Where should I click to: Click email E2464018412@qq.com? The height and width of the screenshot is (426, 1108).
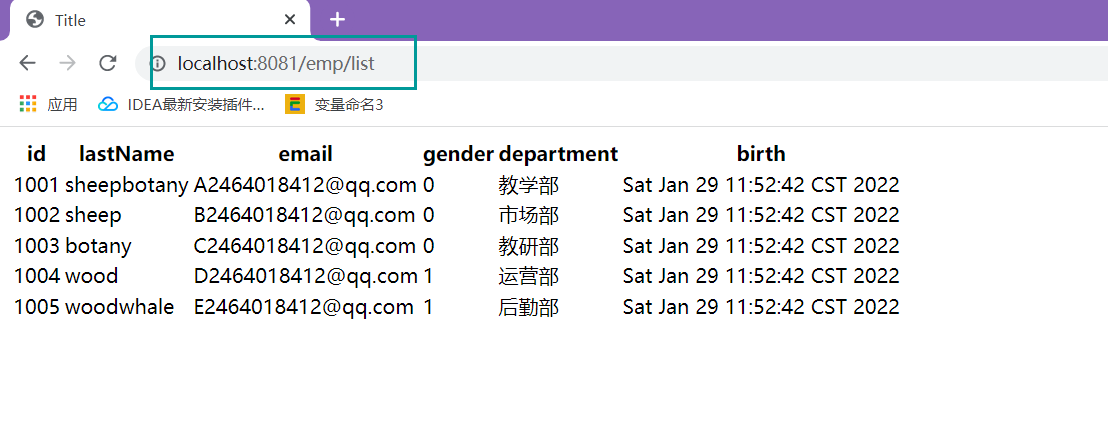(304, 307)
